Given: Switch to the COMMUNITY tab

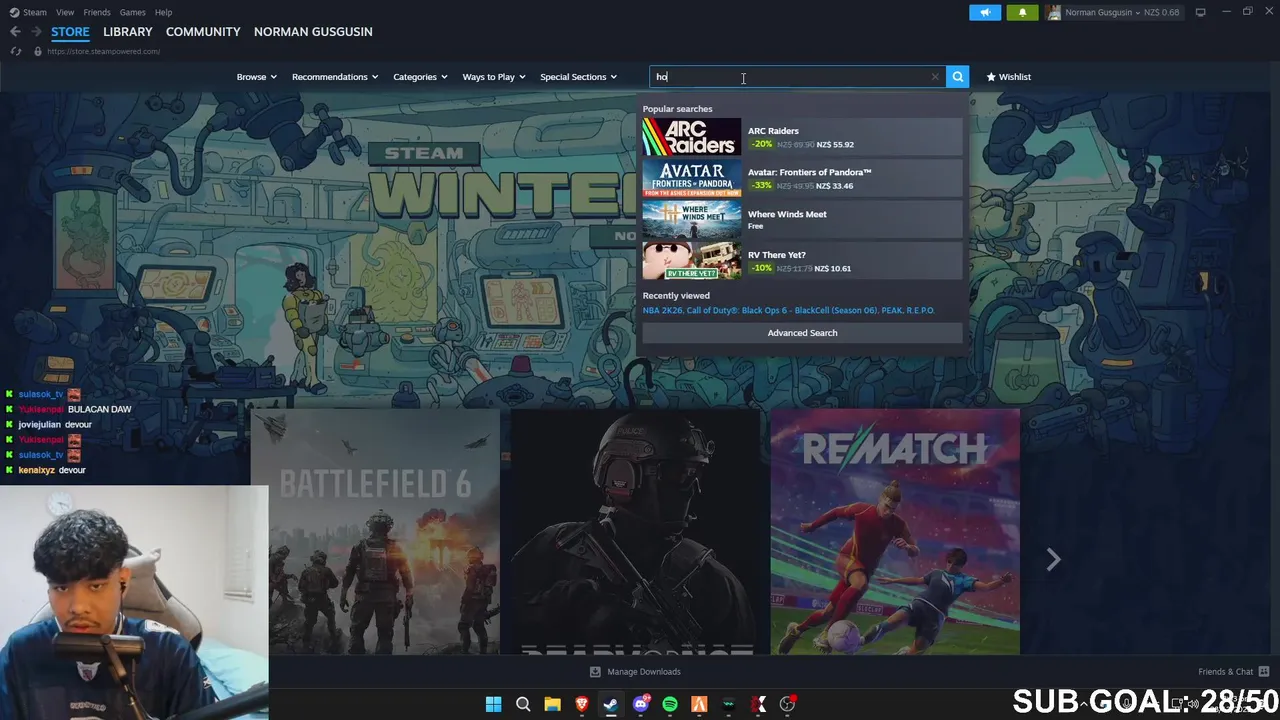Looking at the screenshot, I should coord(203,32).
